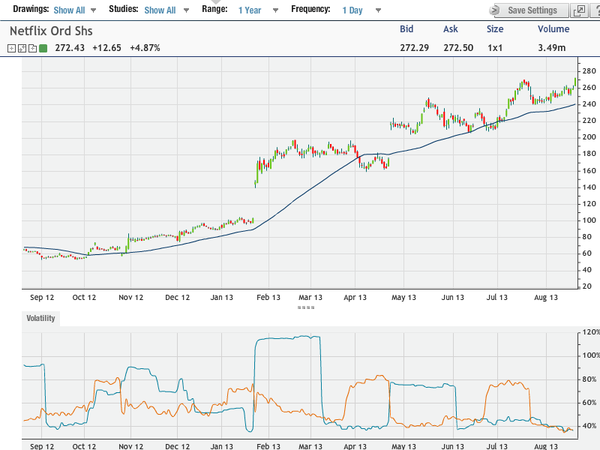Click the green square color indicator
The image size is (600, 450).
pos(43,49)
